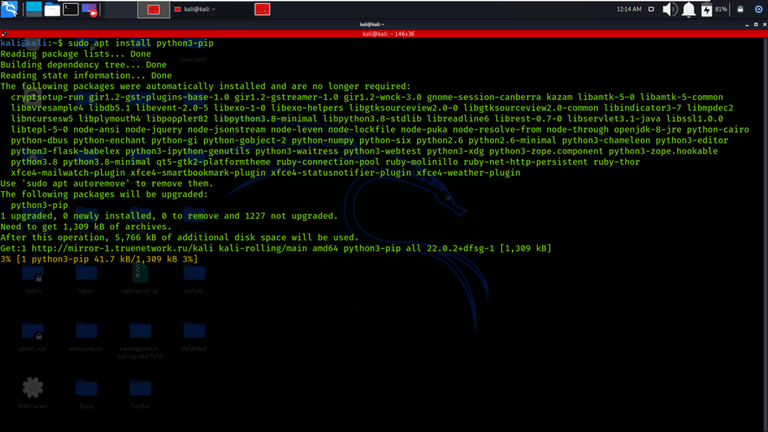Image resolution: width=768 pixels, height=432 pixels.
Task: Click the 81% battery percentage label
Action: point(721,9)
